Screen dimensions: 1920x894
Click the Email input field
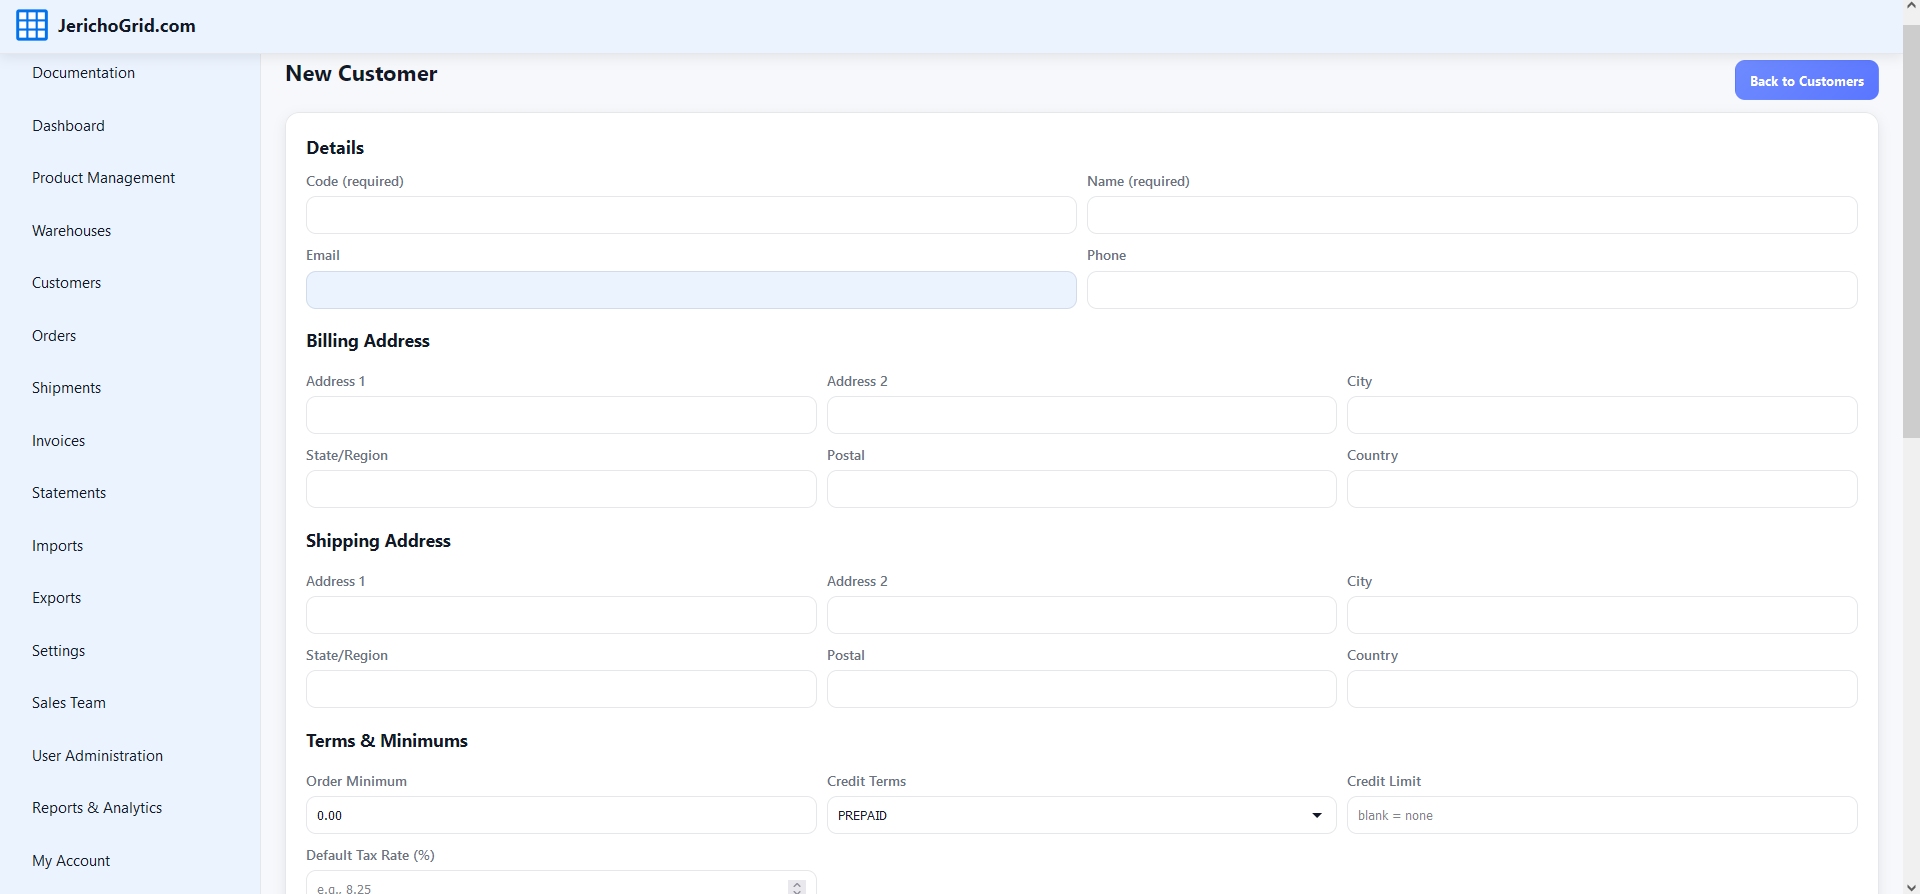click(690, 290)
